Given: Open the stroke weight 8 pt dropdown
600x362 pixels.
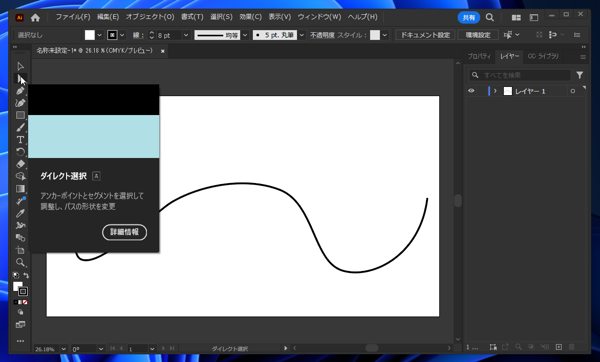Looking at the screenshot, I should click(x=186, y=35).
